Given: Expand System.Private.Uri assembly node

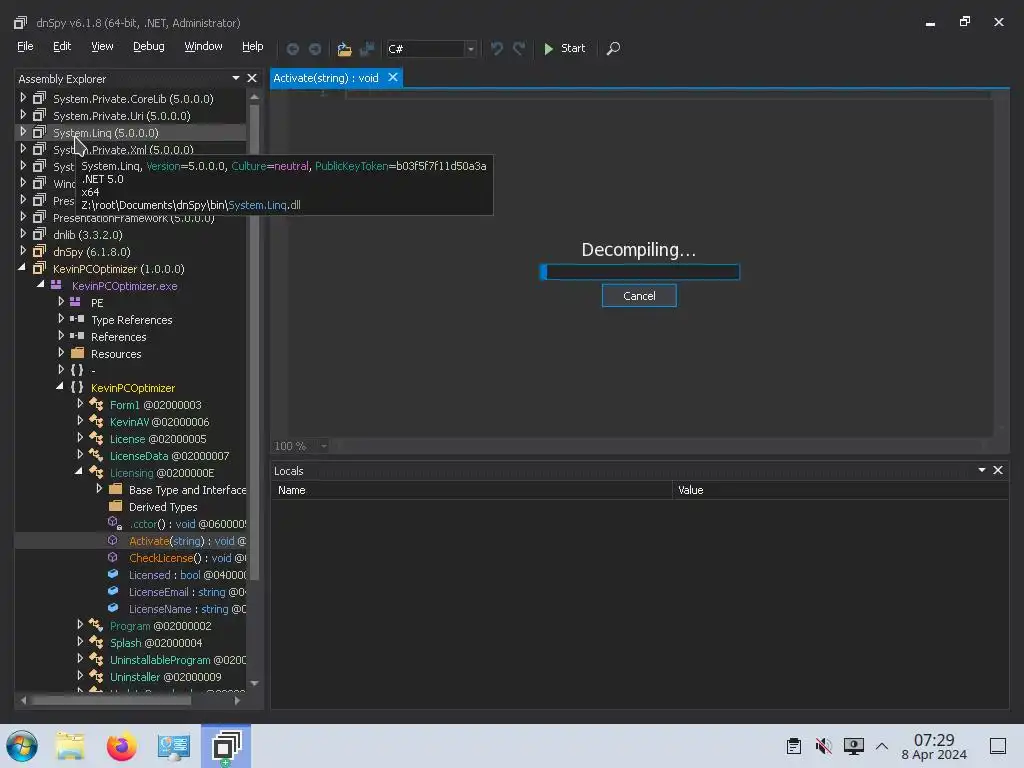Looking at the screenshot, I should pos(23,115).
